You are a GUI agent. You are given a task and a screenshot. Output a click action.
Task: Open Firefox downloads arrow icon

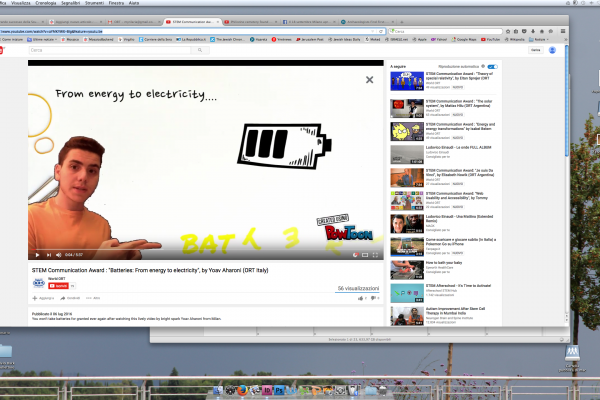point(533,31)
